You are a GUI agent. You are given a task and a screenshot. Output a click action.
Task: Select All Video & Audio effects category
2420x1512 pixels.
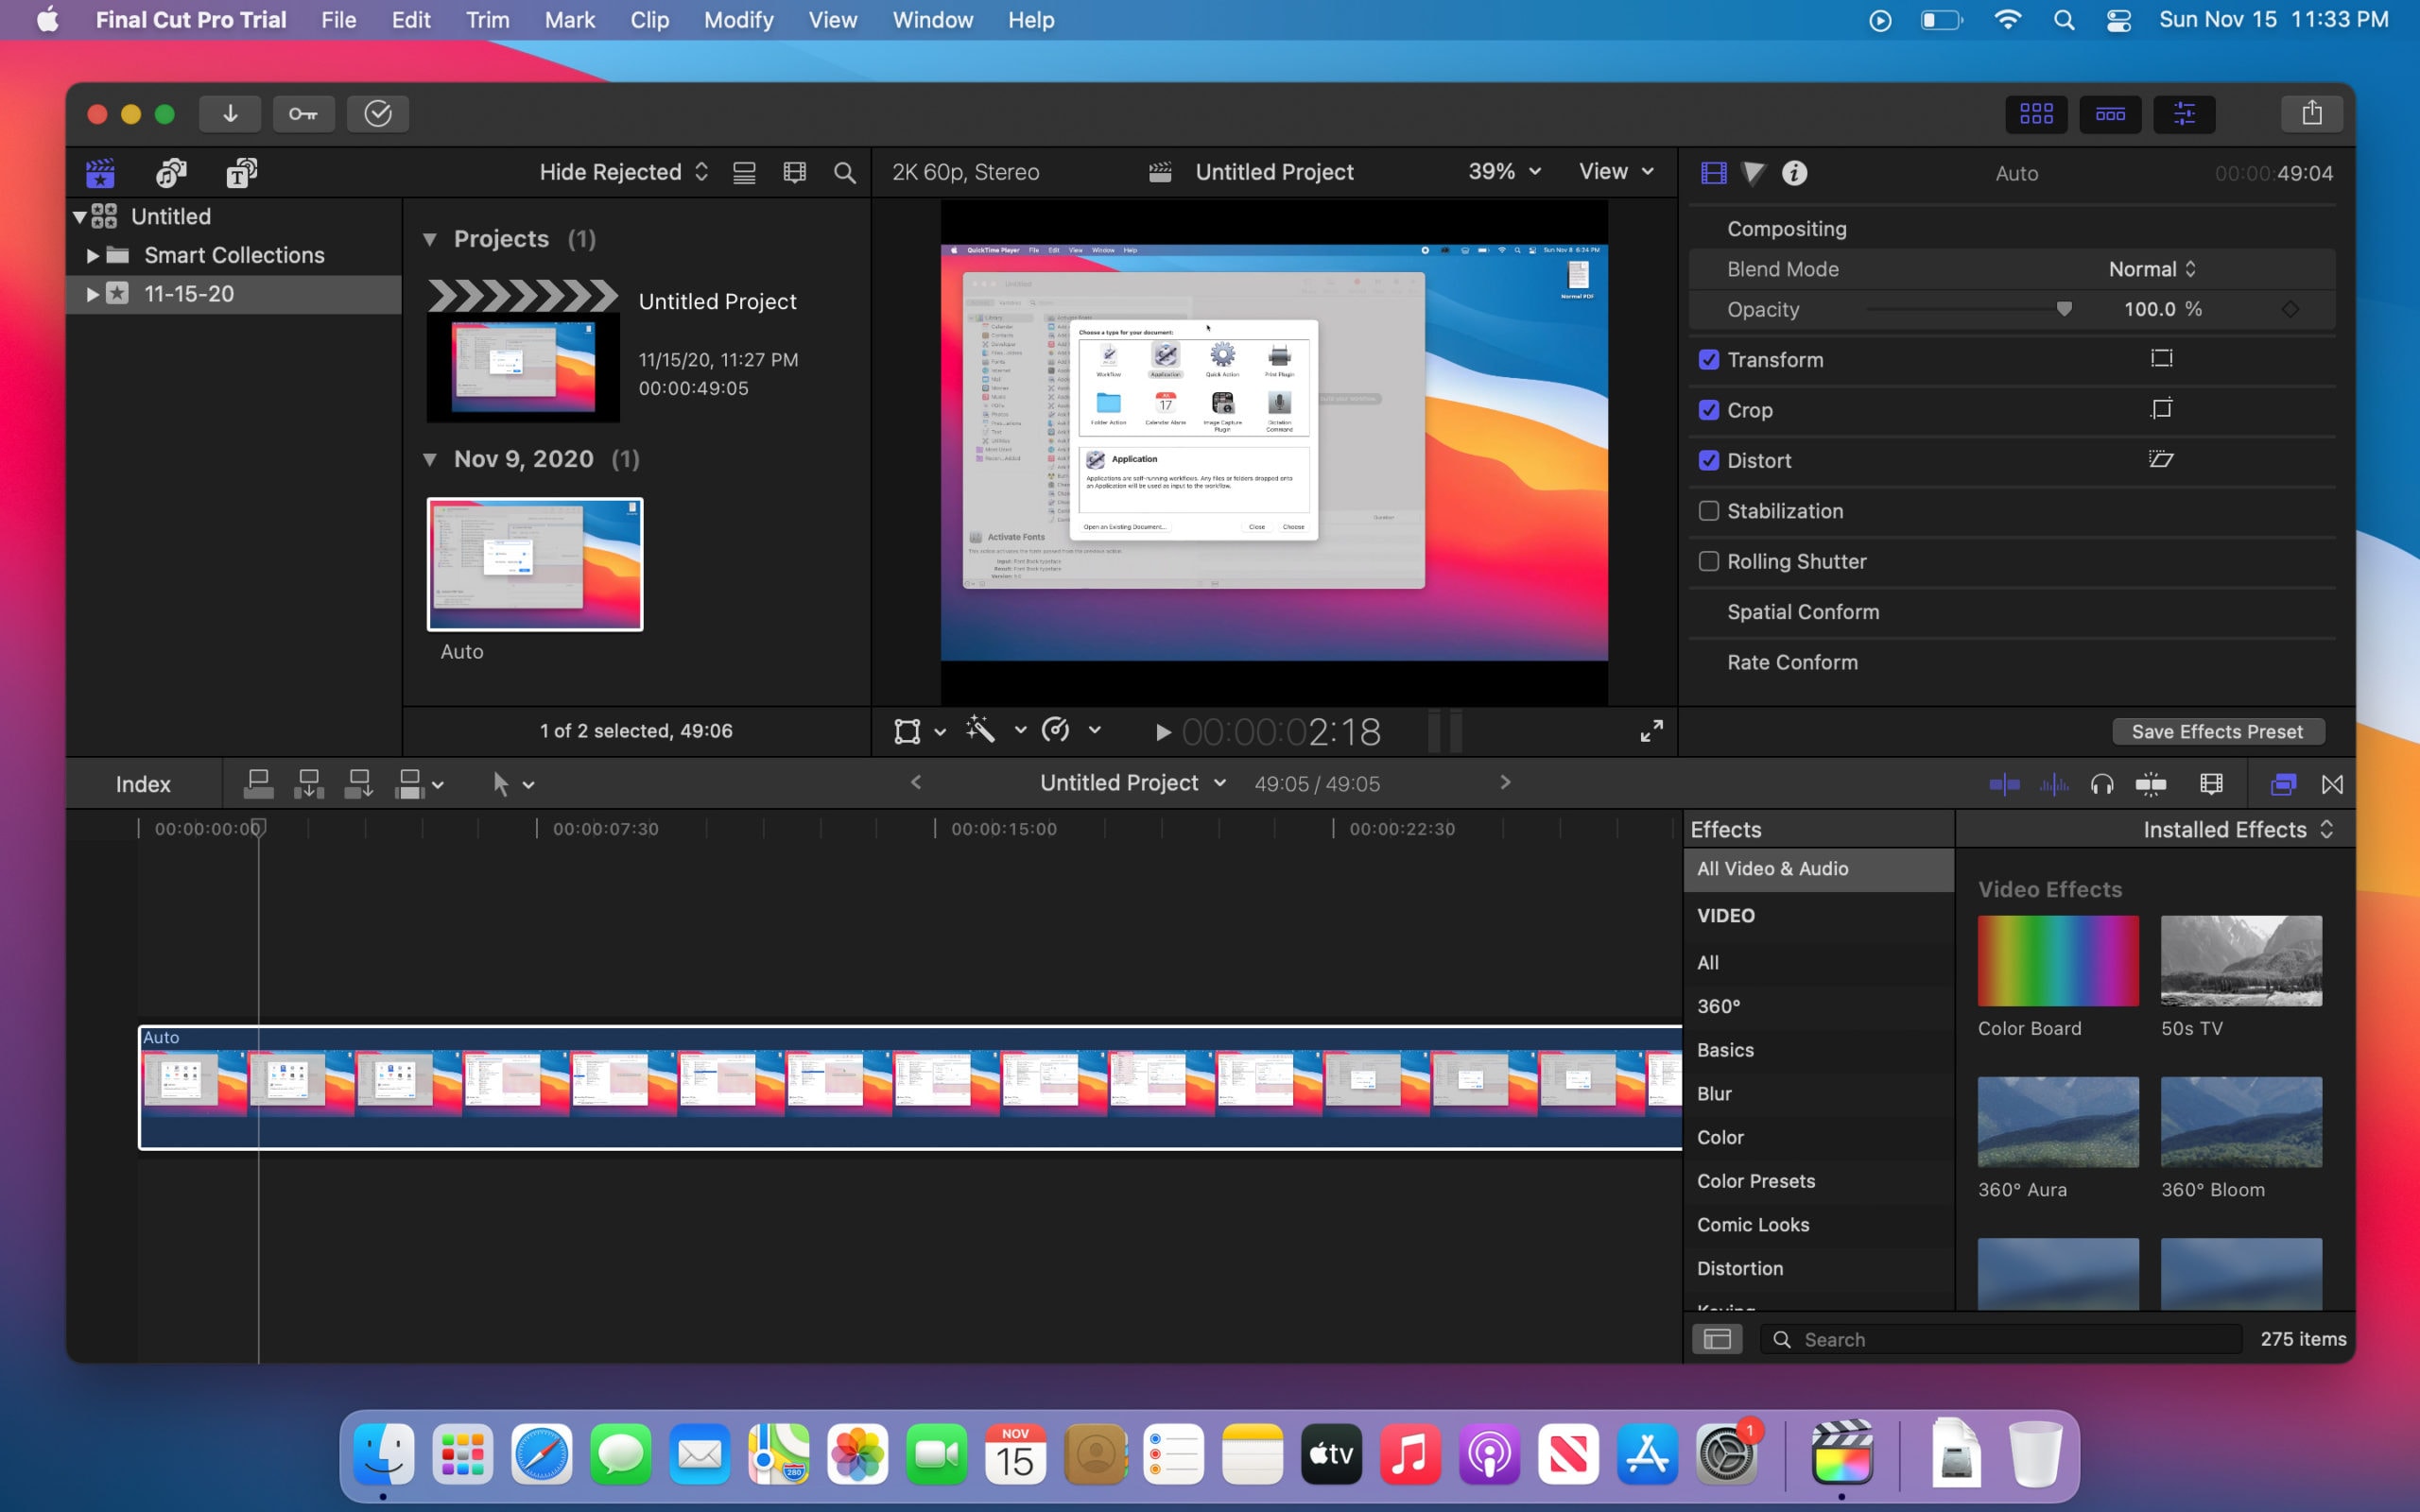pos(1772,868)
